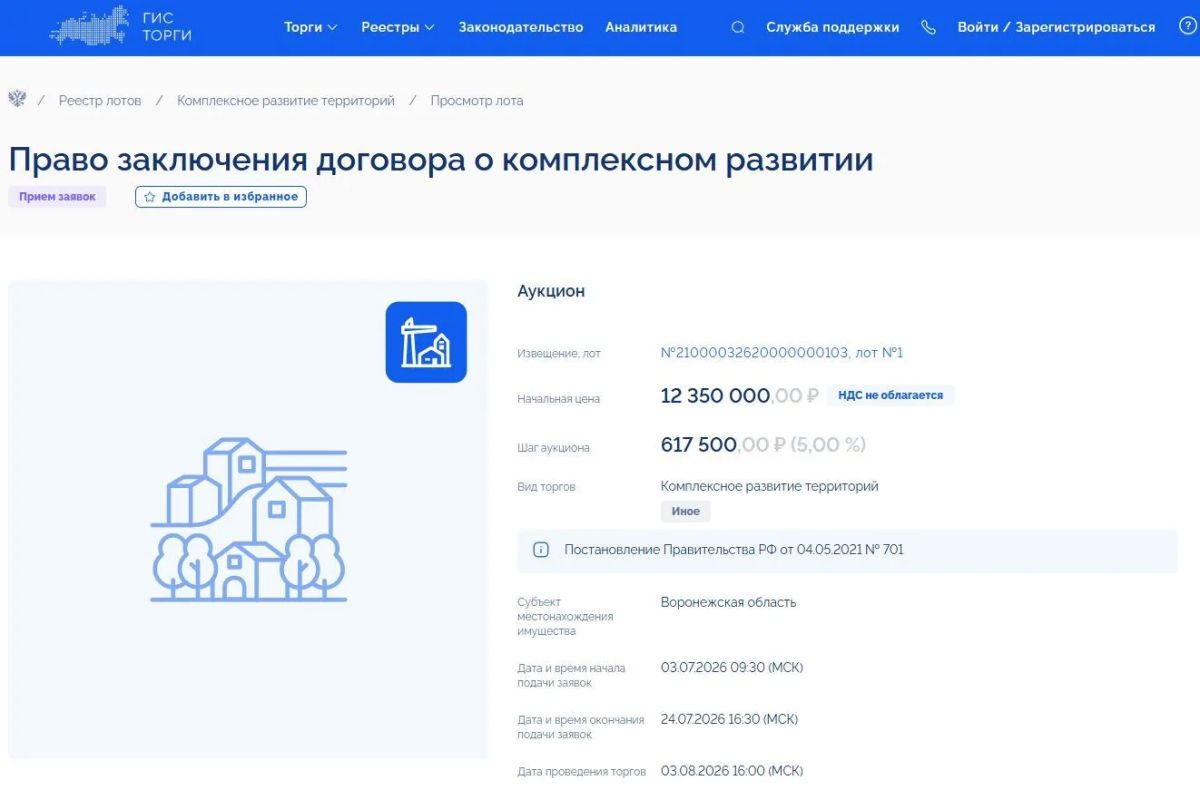
Task: Click the emblem home icon in breadcrumbs
Action: [17, 99]
